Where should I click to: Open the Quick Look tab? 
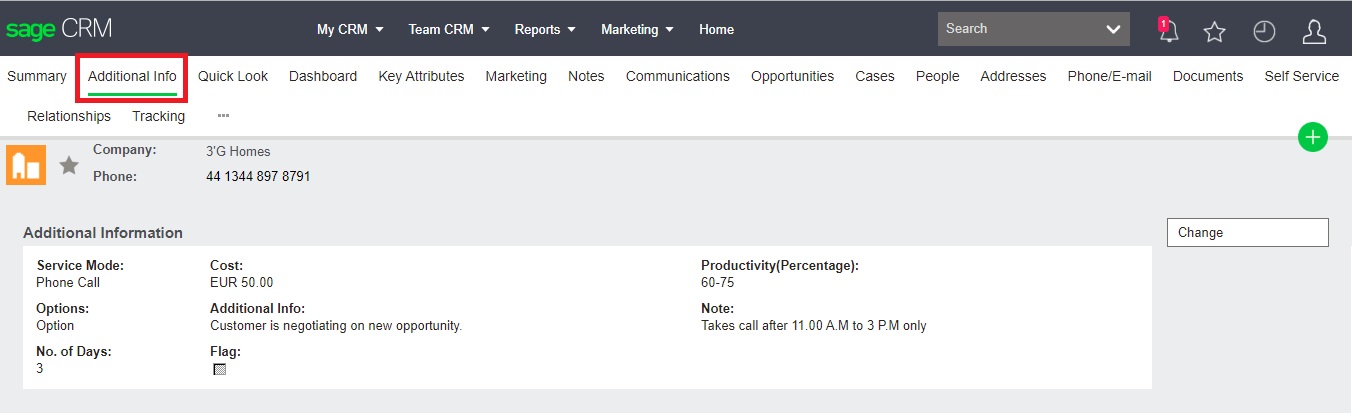[233, 76]
